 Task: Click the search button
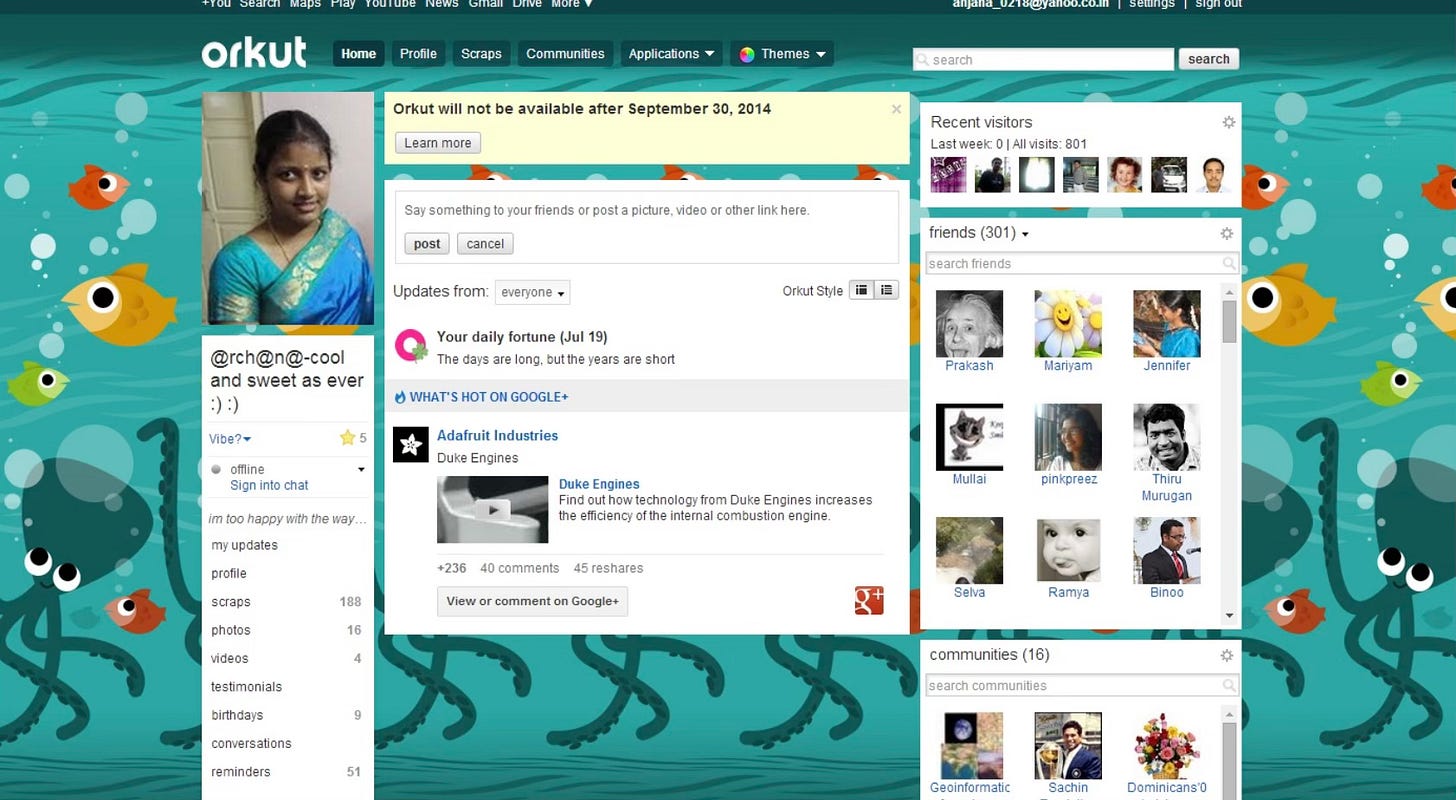[1209, 59]
